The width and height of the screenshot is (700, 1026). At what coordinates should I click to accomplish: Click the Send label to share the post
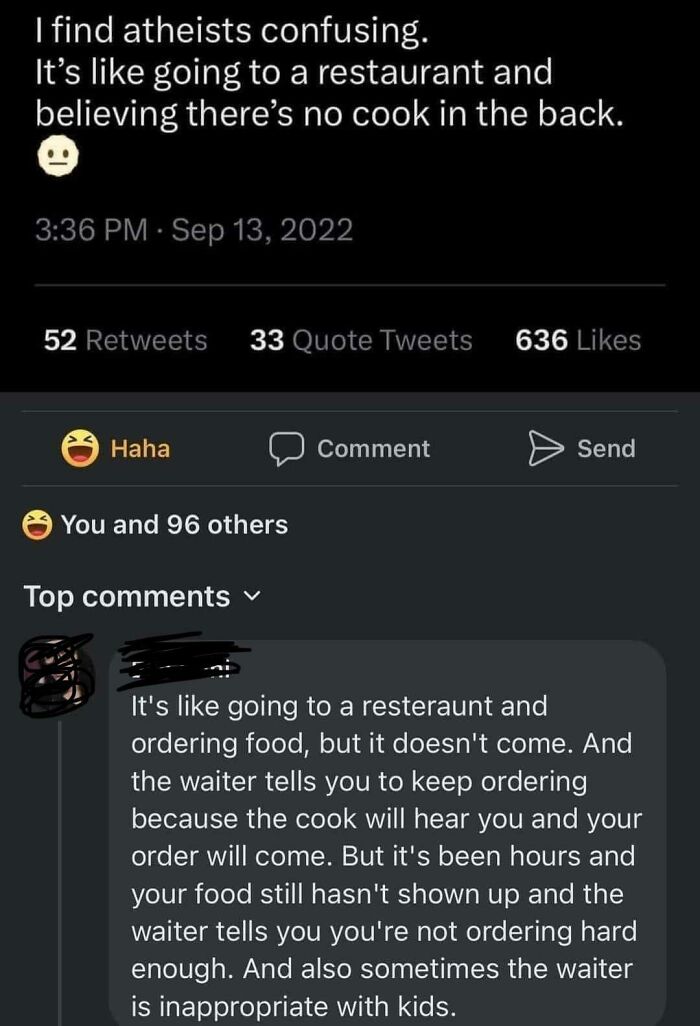[x=605, y=448]
